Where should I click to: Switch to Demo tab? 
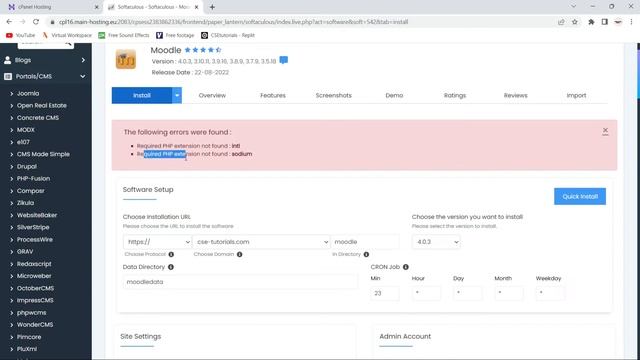394,95
